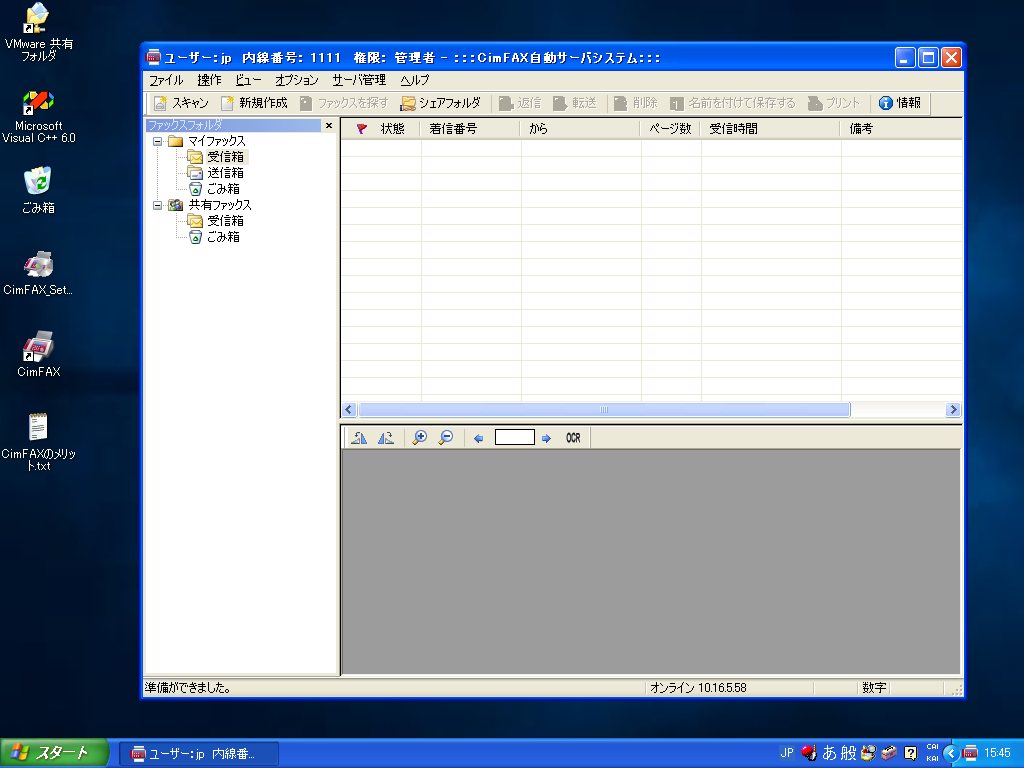
Task: Click the fax list horizontal scrollbar thumb
Action: click(604, 409)
